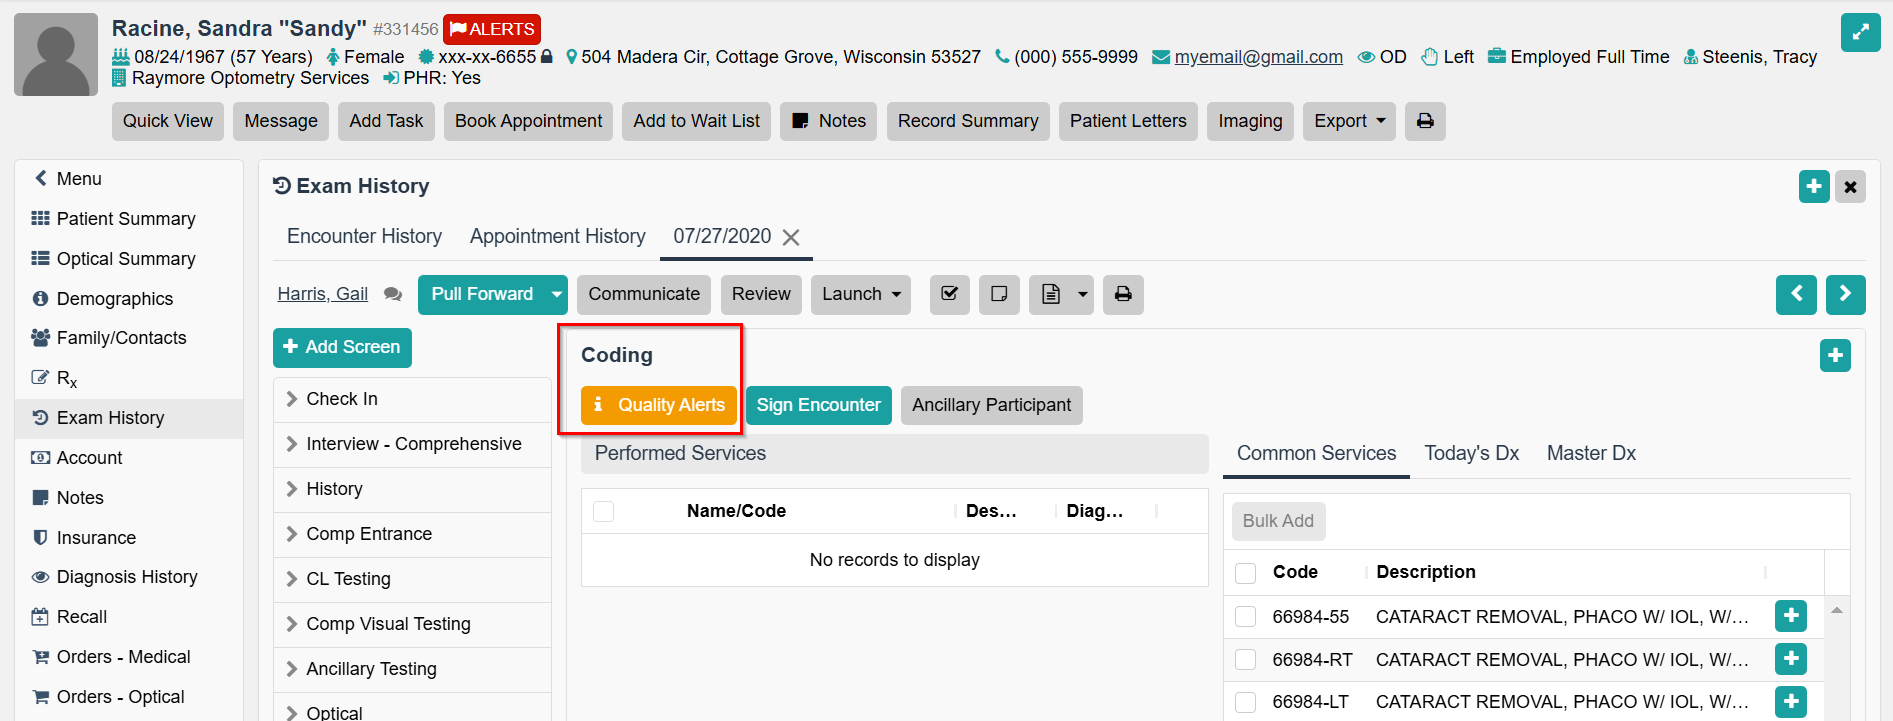Add code 66984-55 with its plus icon

(x=1790, y=616)
